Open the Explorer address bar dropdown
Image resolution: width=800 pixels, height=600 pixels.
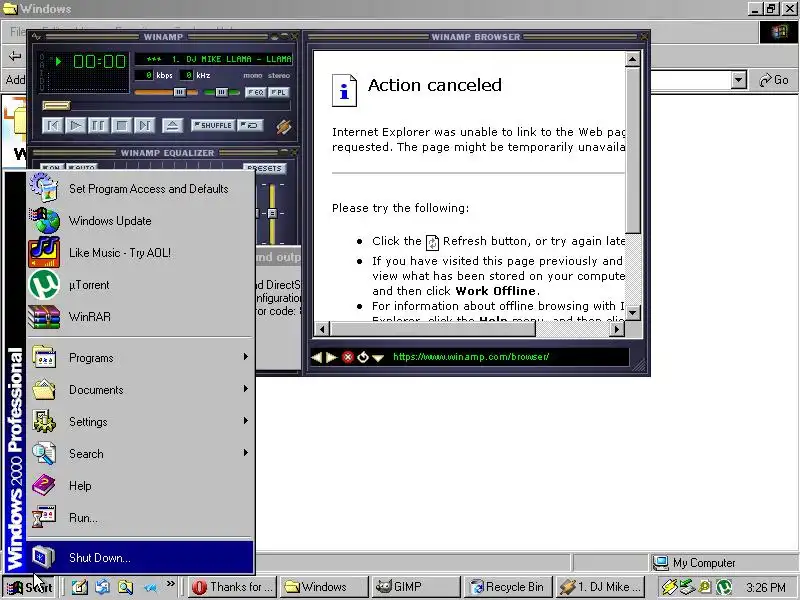click(x=738, y=80)
